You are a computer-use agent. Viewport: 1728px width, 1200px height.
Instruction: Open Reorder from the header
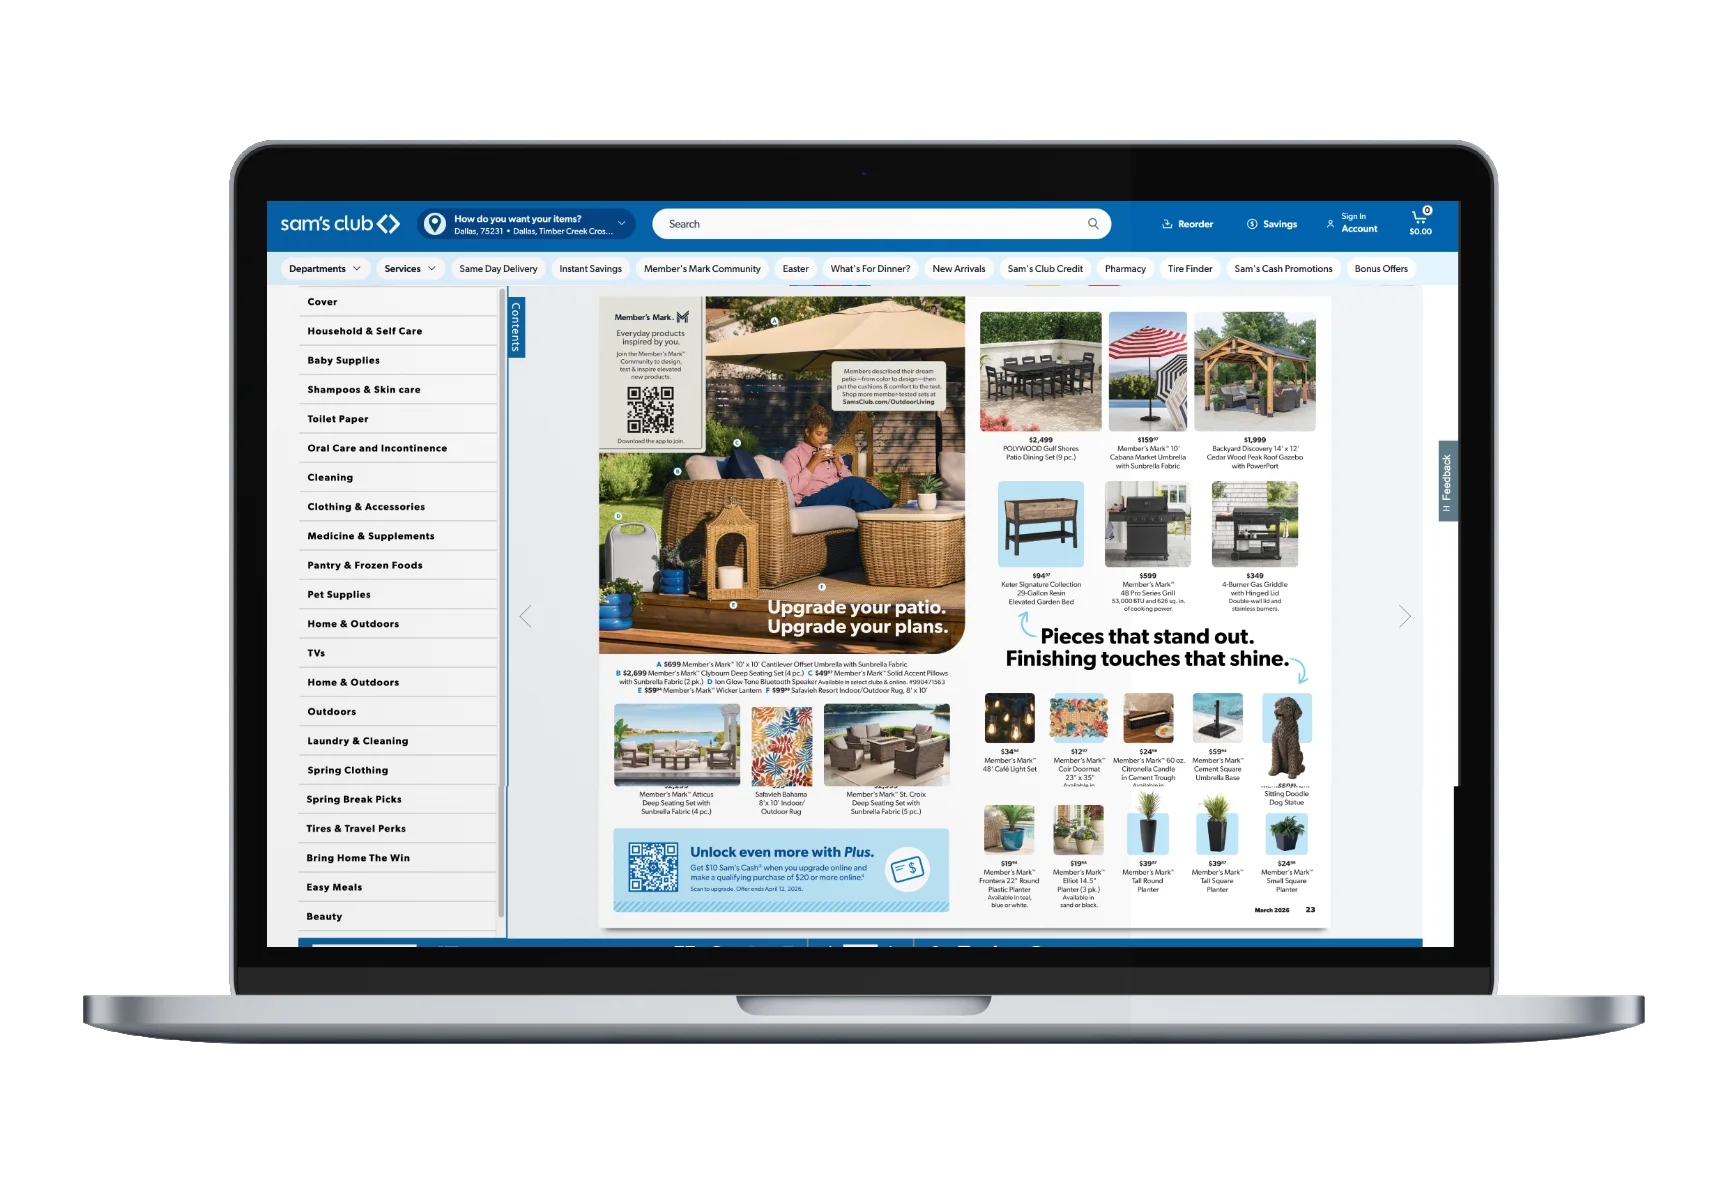[x=1187, y=224]
